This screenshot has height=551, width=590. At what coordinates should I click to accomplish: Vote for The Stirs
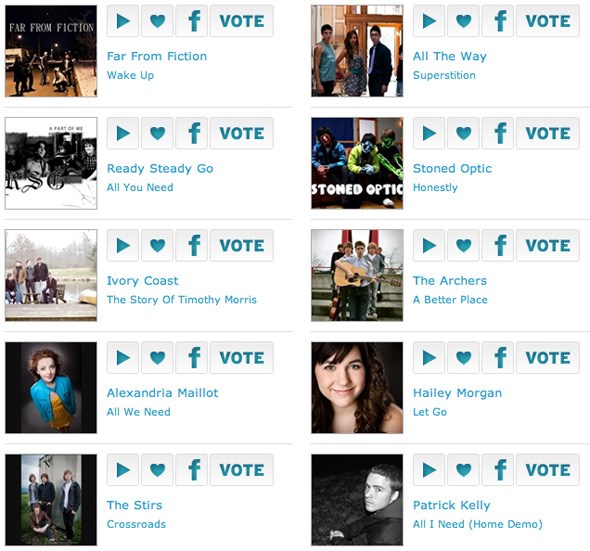tap(242, 470)
